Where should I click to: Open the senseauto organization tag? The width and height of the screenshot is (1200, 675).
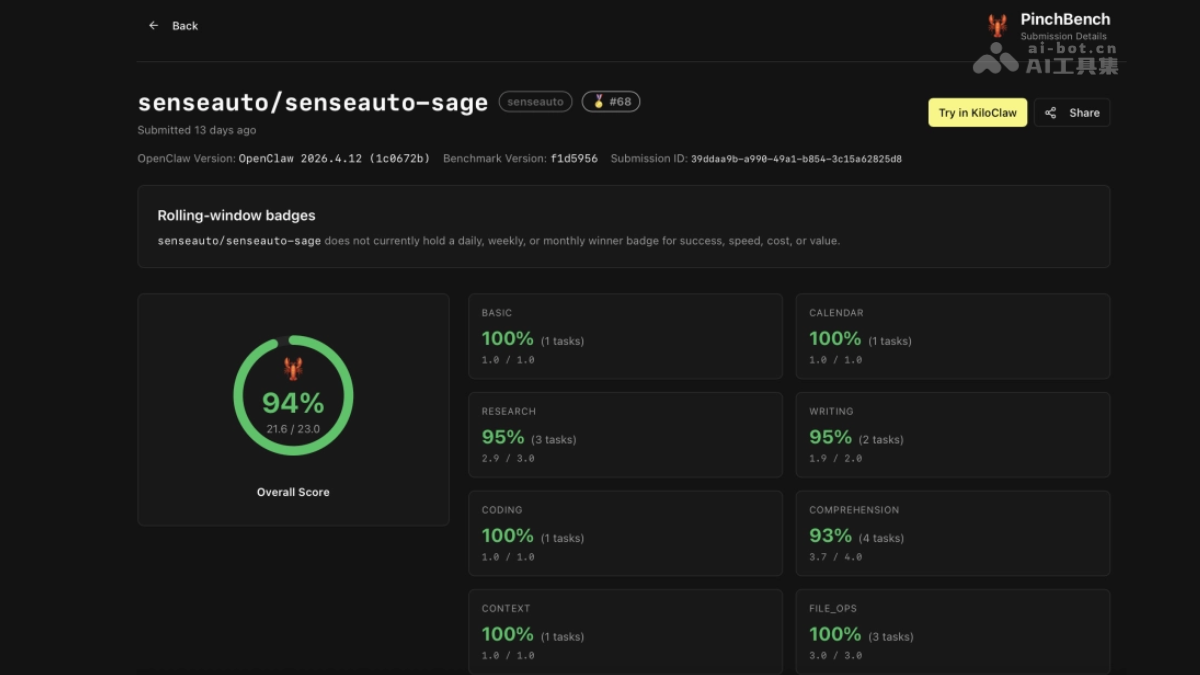coord(535,102)
